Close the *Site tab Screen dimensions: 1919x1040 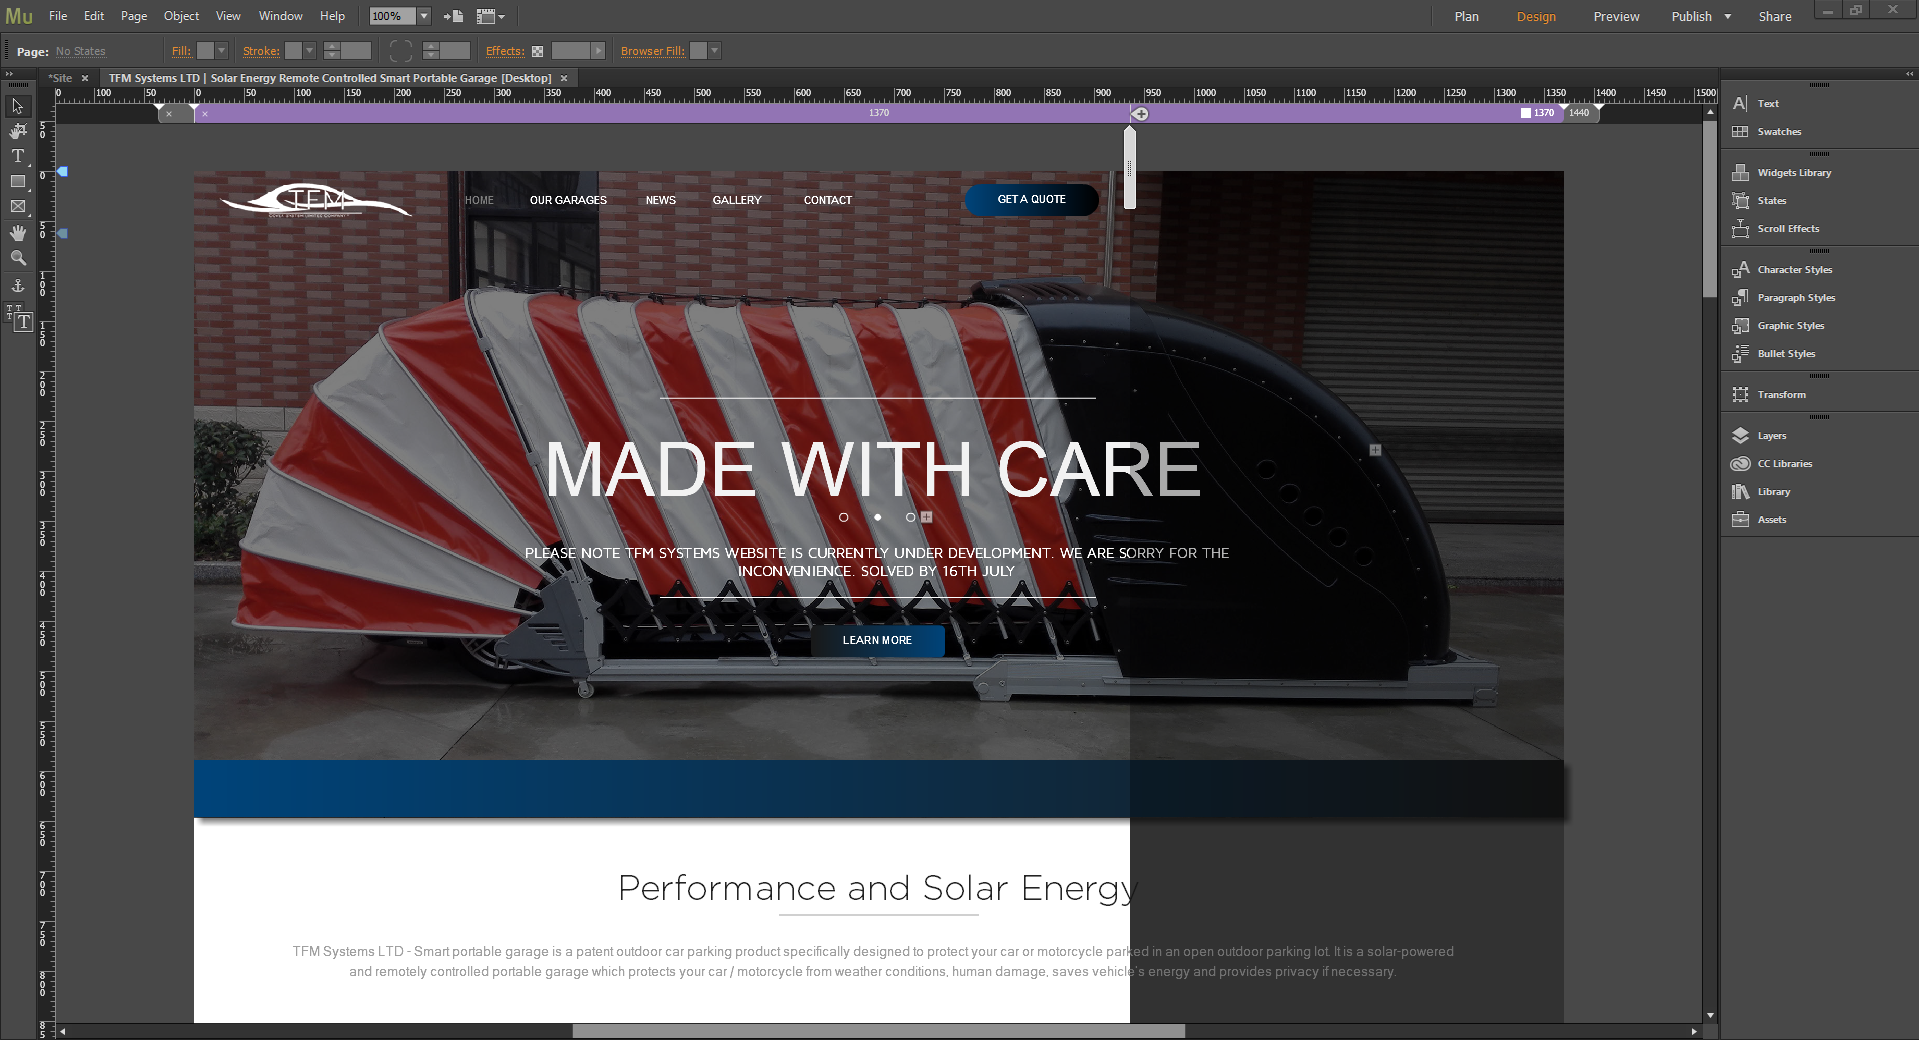click(x=85, y=78)
